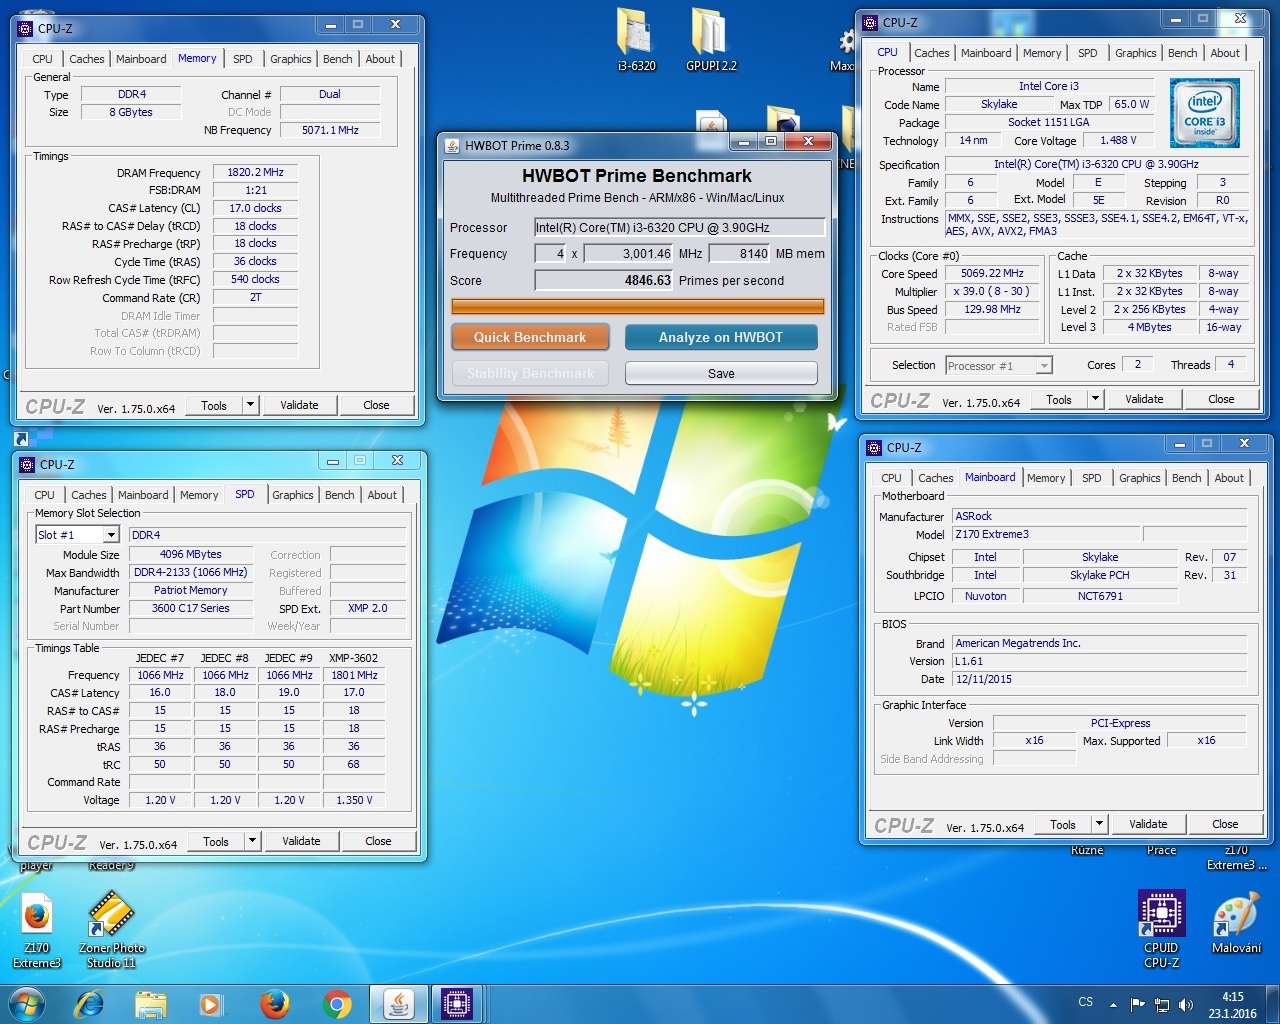Click Validate in Mainboard window
Image resolution: width=1280 pixels, height=1024 pixels.
click(1148, 824)
